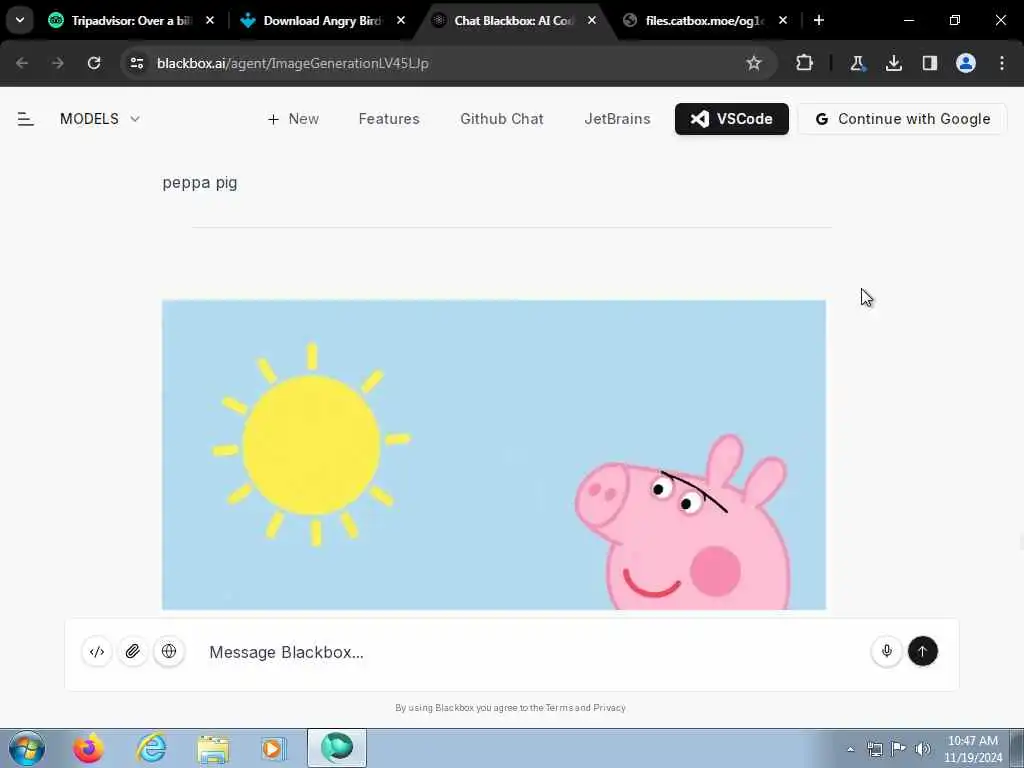Open Windows Explorer from the taskbar
Viewport: 1024px width, 768px height.
click(x=213, y=748)
